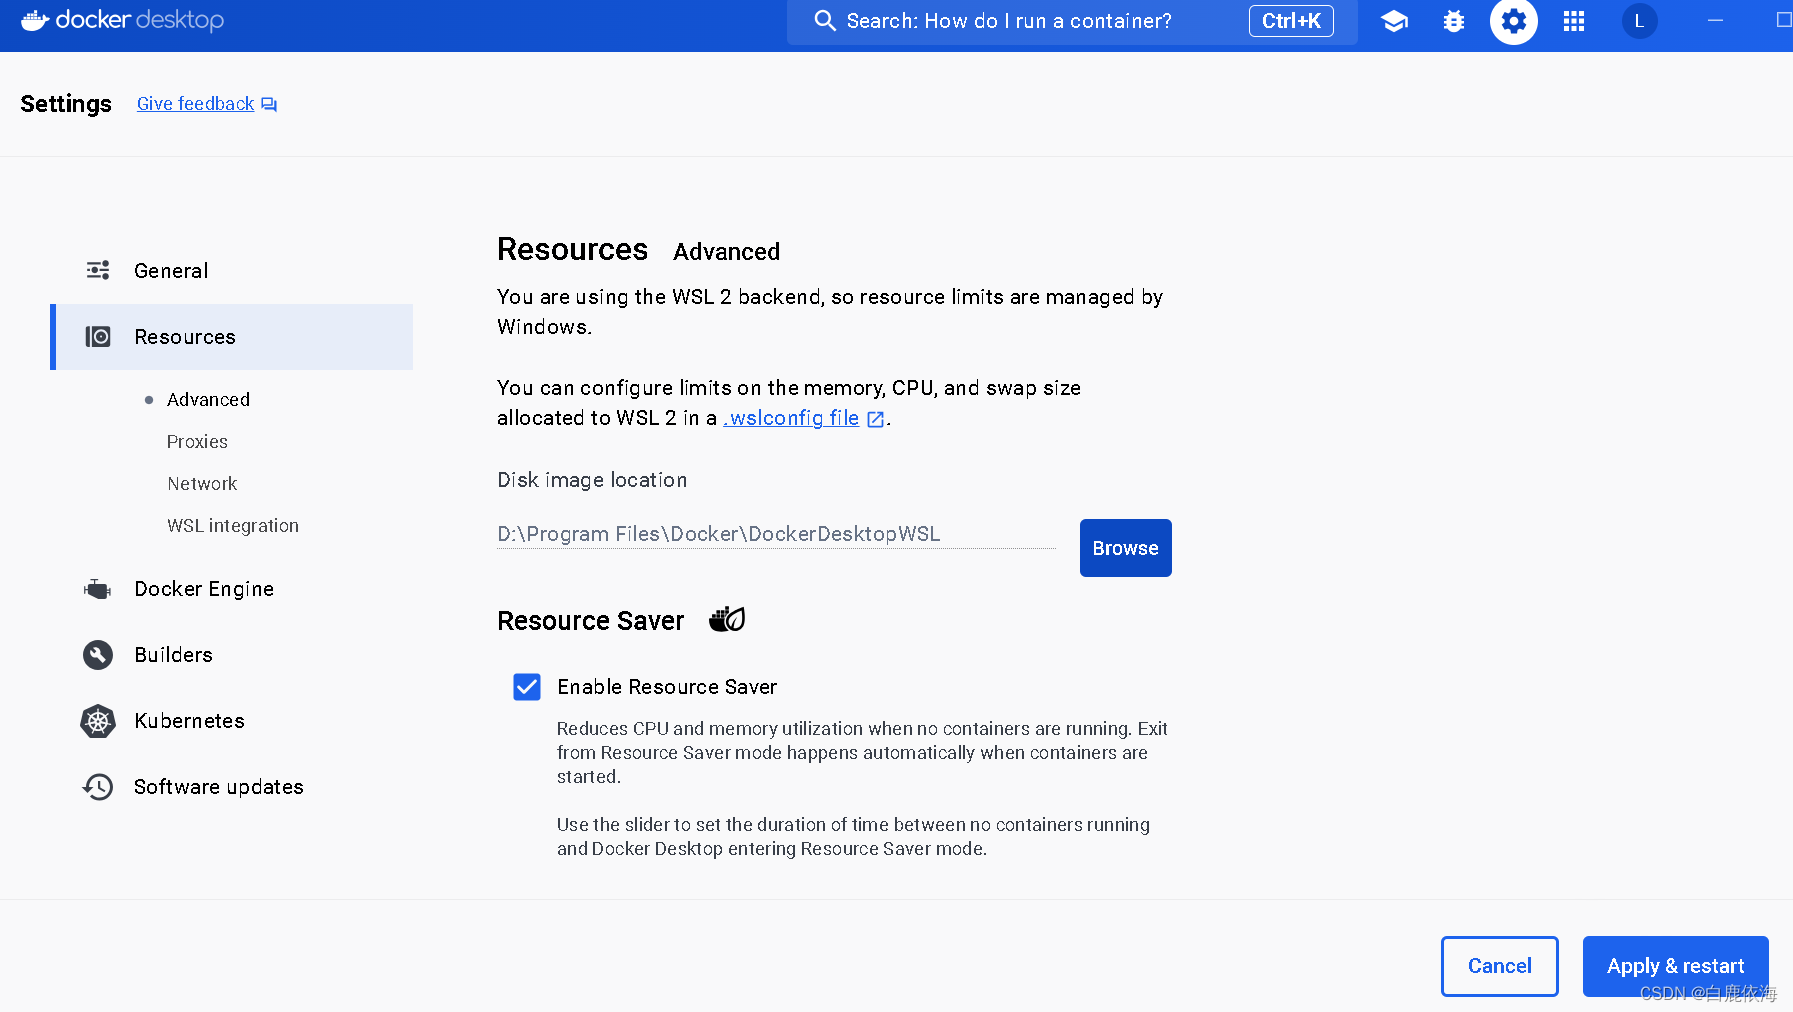Open the Docker Dashboard grid icon
The image size is (1793, 1012).
pyautogui.click(x=1573, y=21)
